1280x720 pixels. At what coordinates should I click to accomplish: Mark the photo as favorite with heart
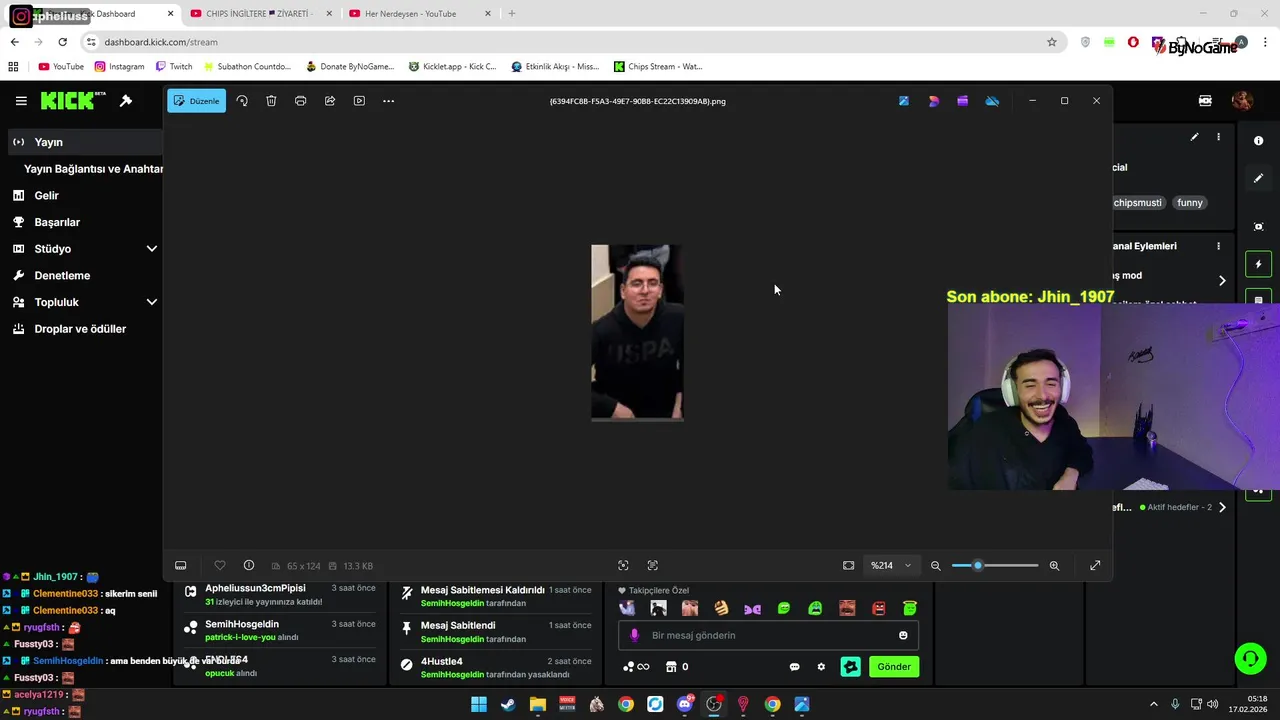coord(220,565)
